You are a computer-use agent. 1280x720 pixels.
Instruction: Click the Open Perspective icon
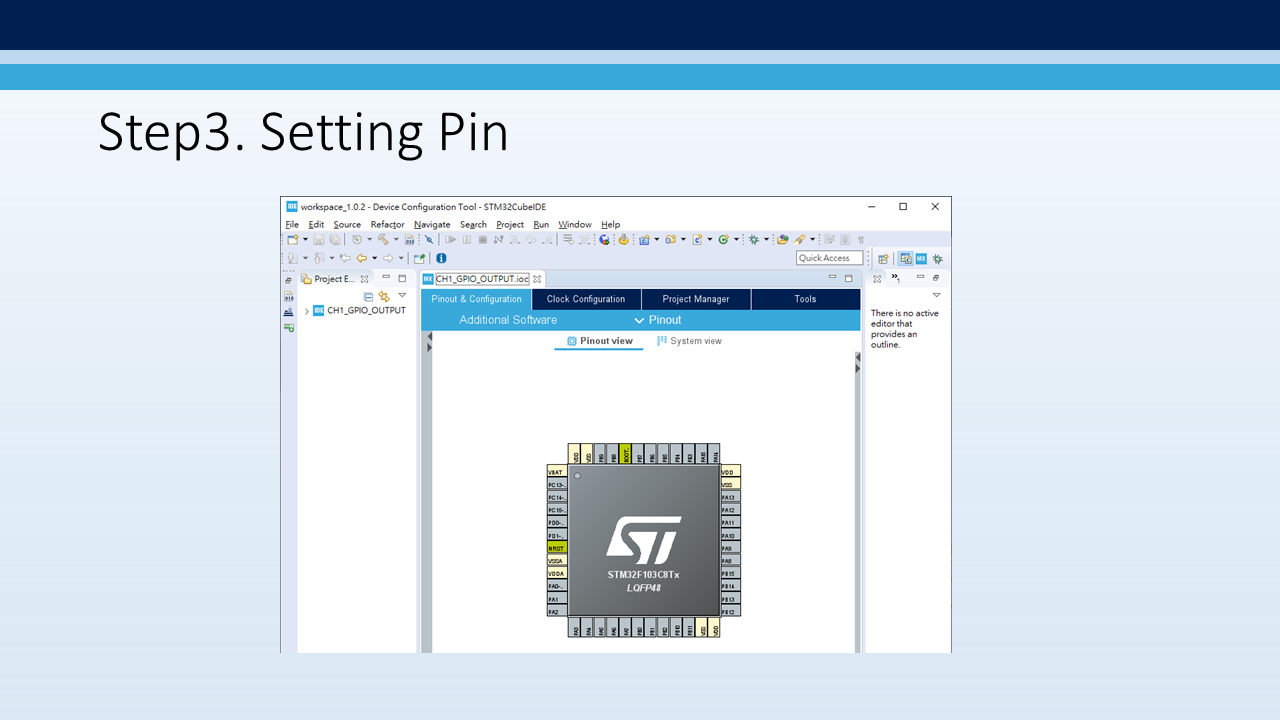[883, 258]
